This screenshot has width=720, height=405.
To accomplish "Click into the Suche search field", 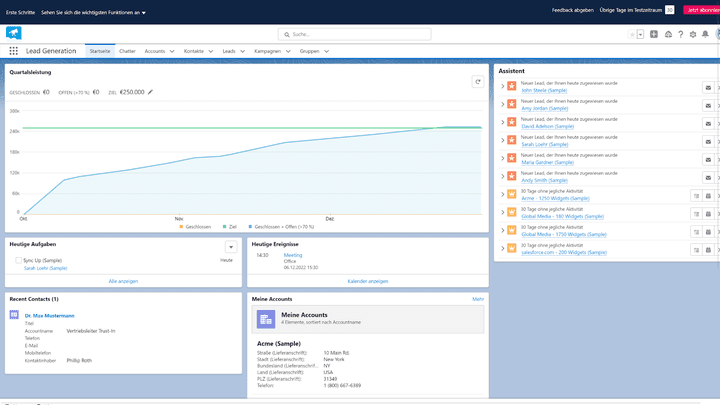I will 354,34.
